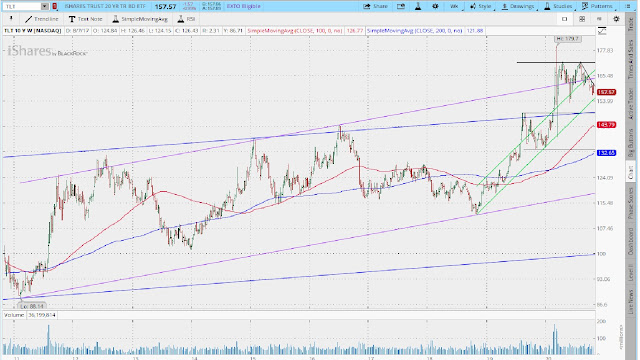Select the Text Note tool

[85, 19]
